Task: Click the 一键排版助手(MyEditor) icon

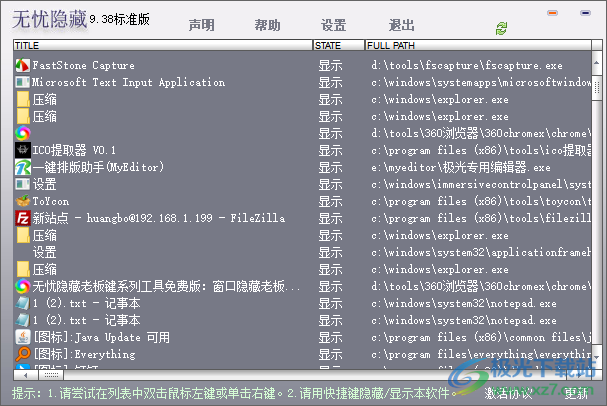Action: pos(22,167)
